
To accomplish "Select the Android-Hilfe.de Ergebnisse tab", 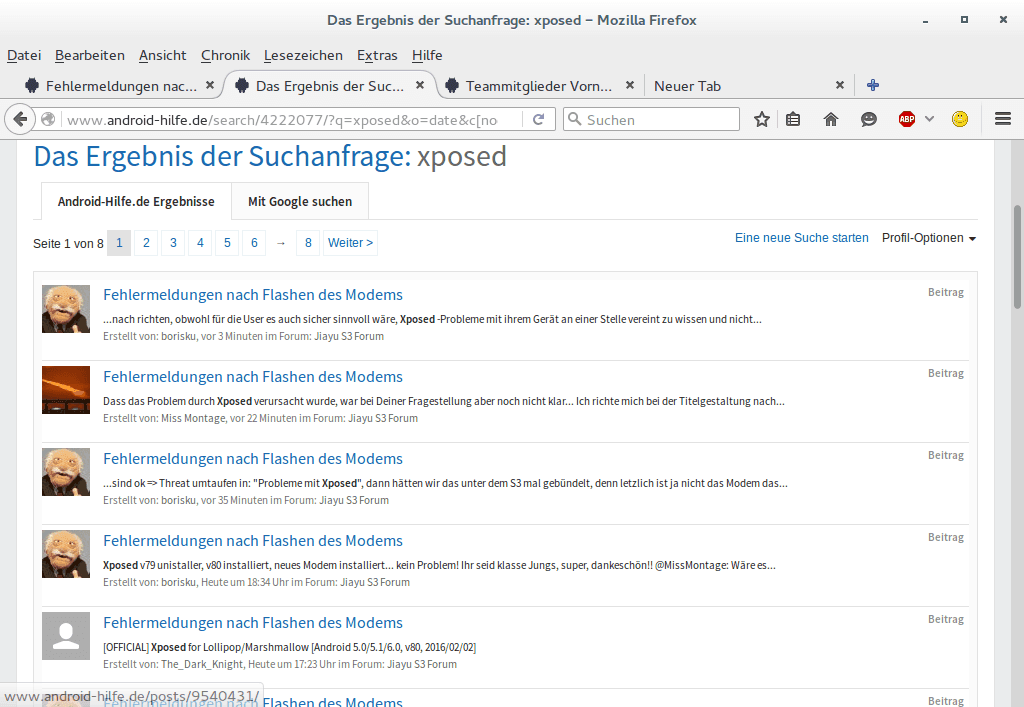I will click(136, 202).
